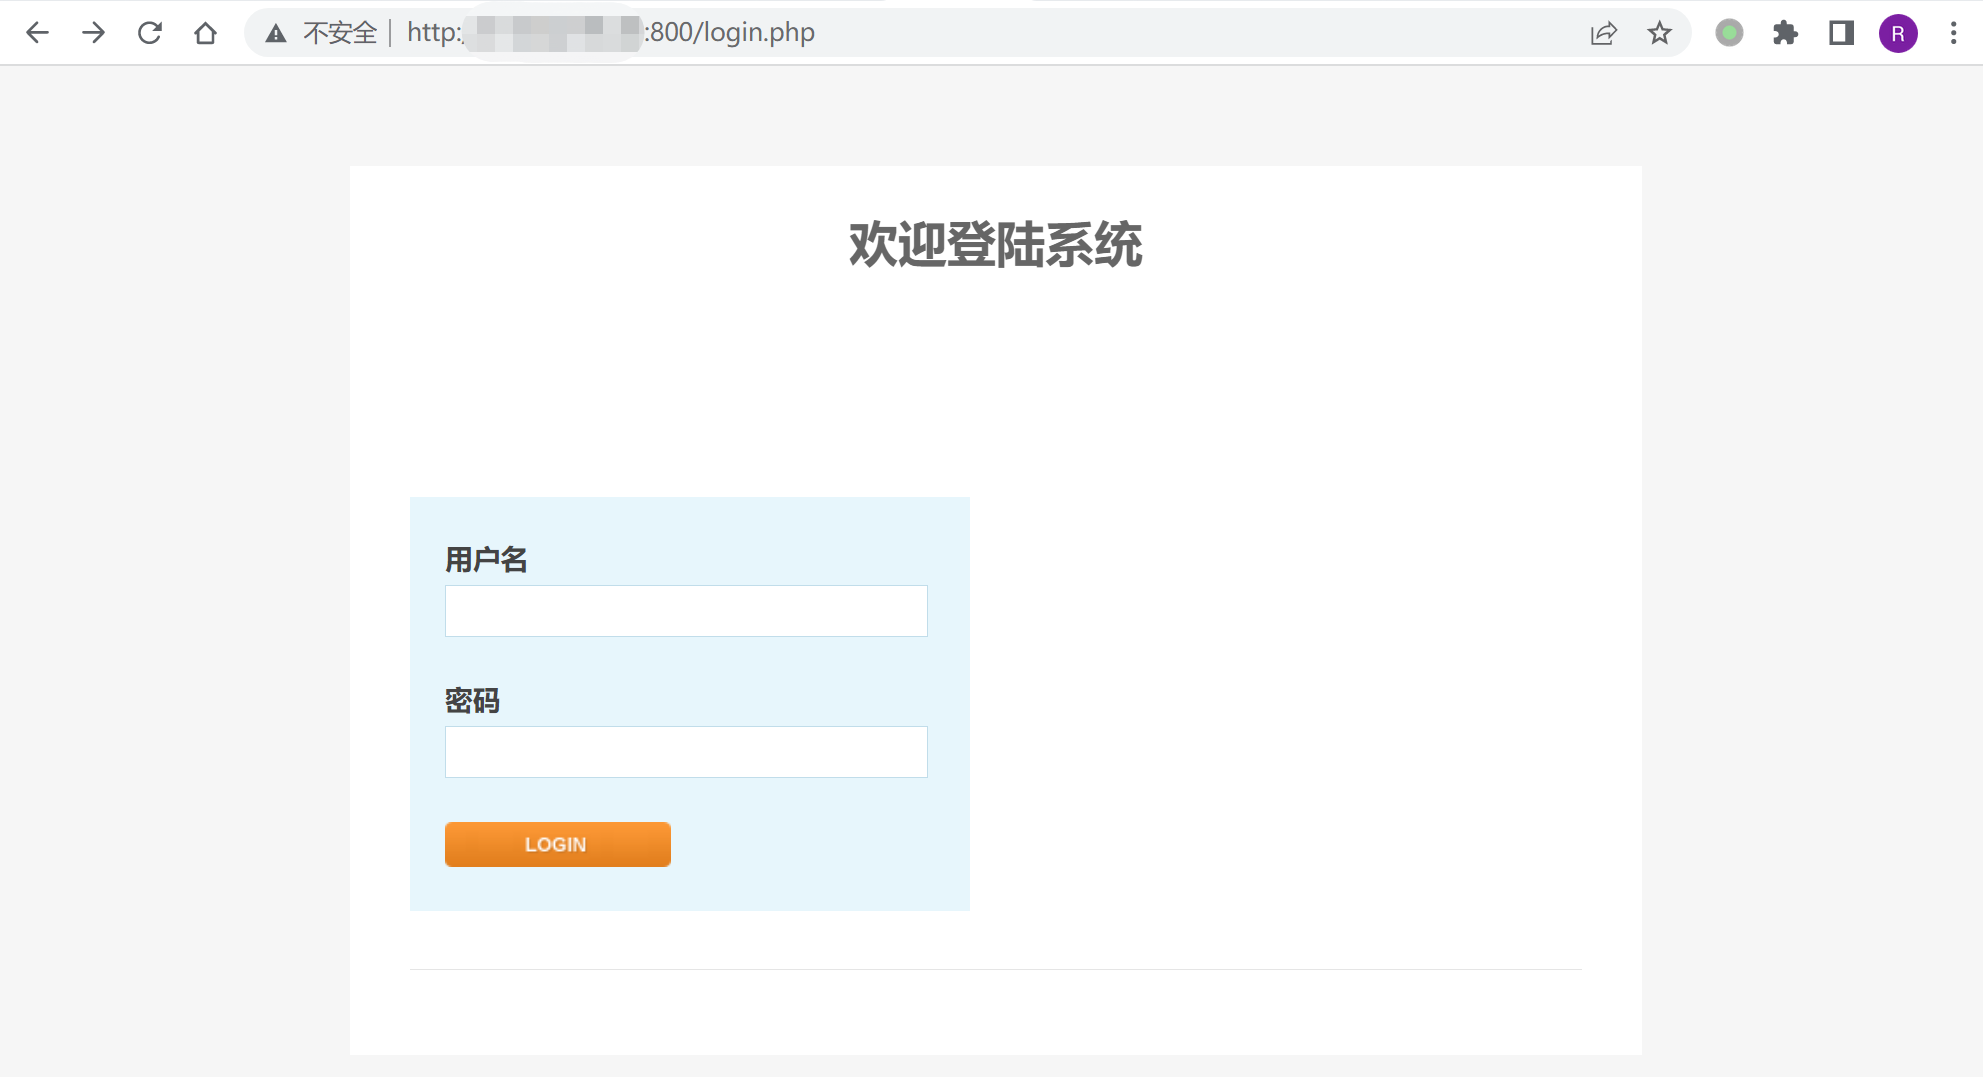Click the green circle extension icon
This screenshot has height=1077, width=1983.
click(1729, 33)
